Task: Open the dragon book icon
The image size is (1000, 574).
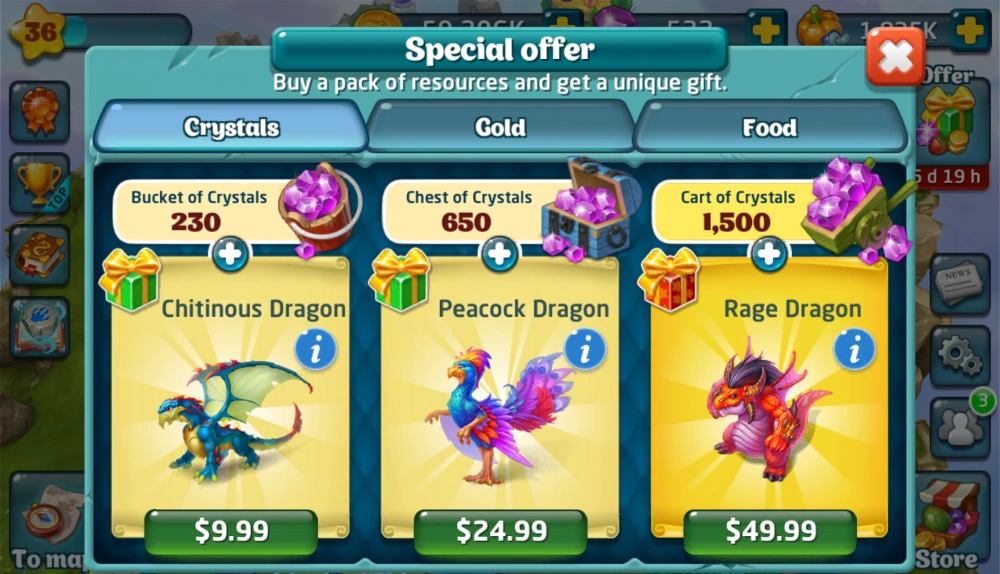Action: click(40, 255)
